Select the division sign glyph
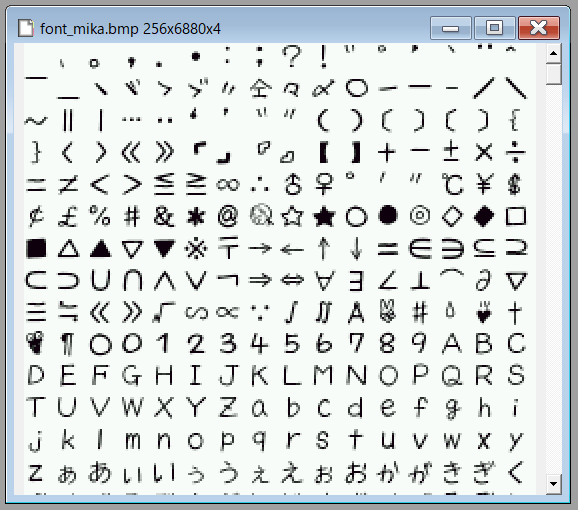Screen dimensions: 578x510 click(515, 151)
